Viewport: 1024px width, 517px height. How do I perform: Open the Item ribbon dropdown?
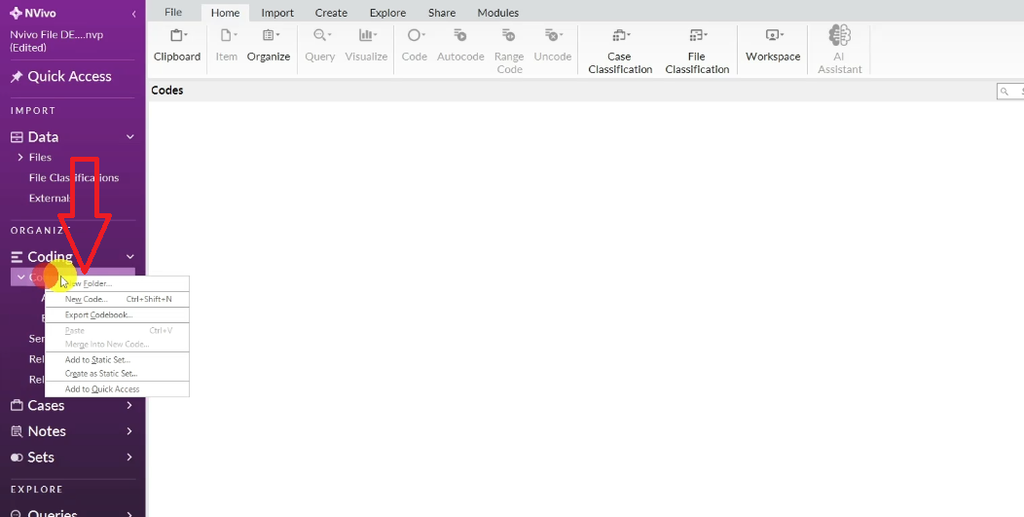[x=227, y=46]
